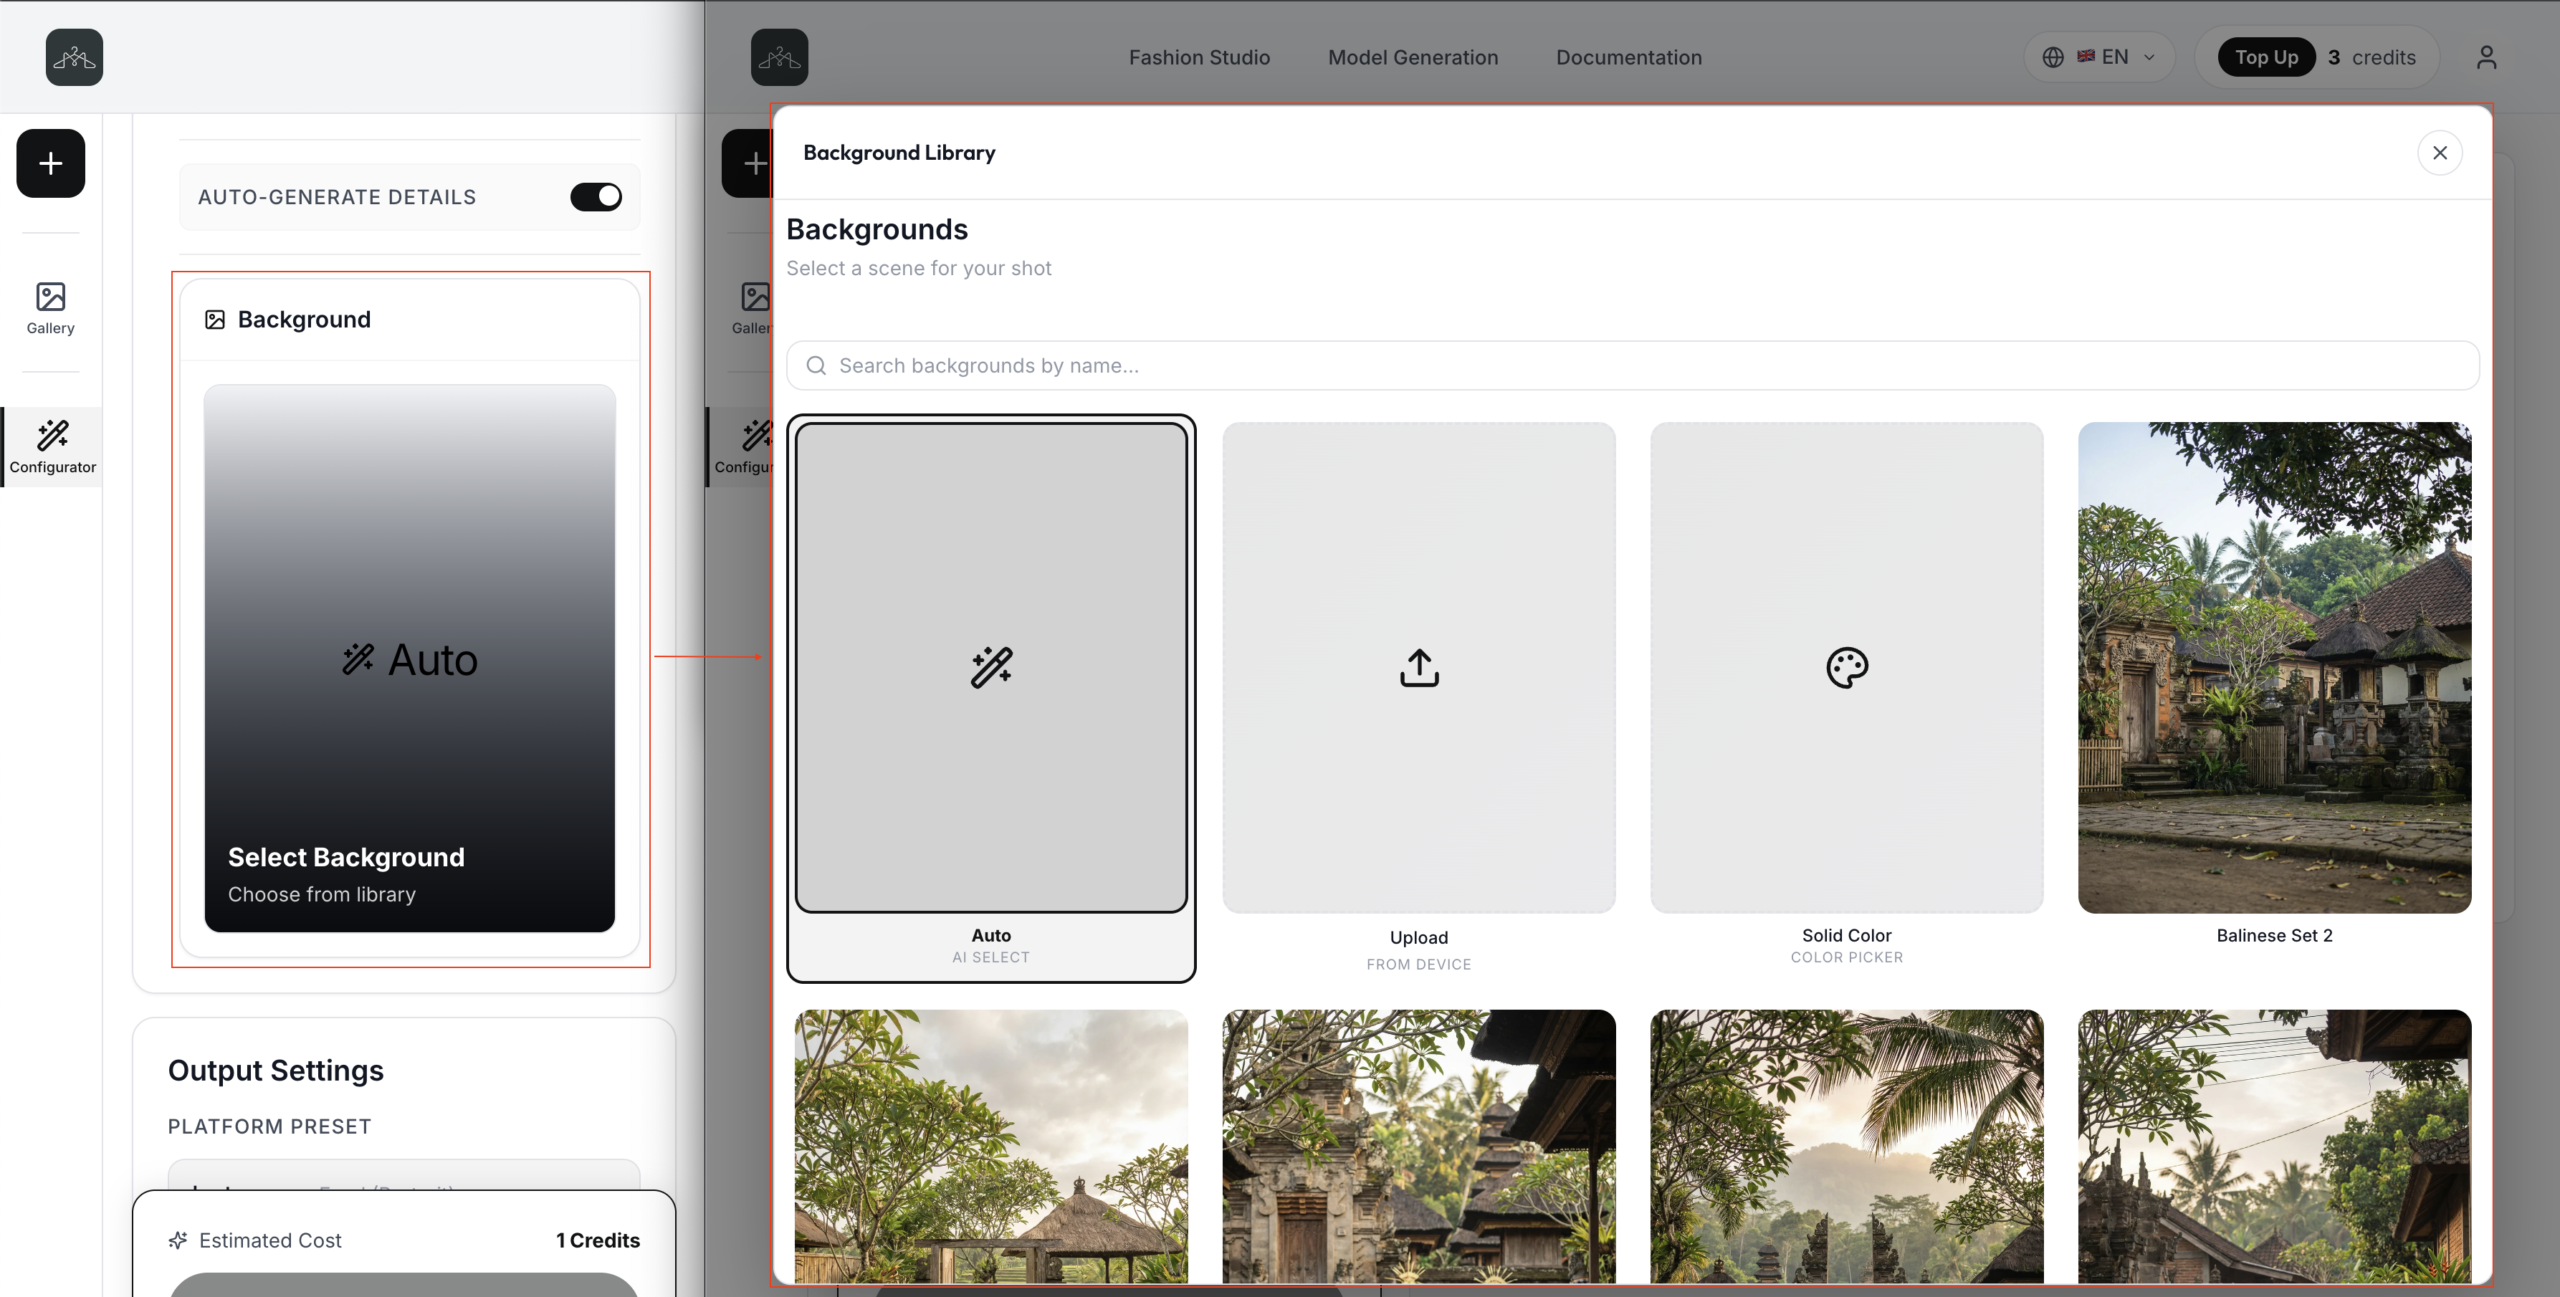
Task: Click the Output Settings heading
Action: pyautogui.click(x=276, y=1071)
